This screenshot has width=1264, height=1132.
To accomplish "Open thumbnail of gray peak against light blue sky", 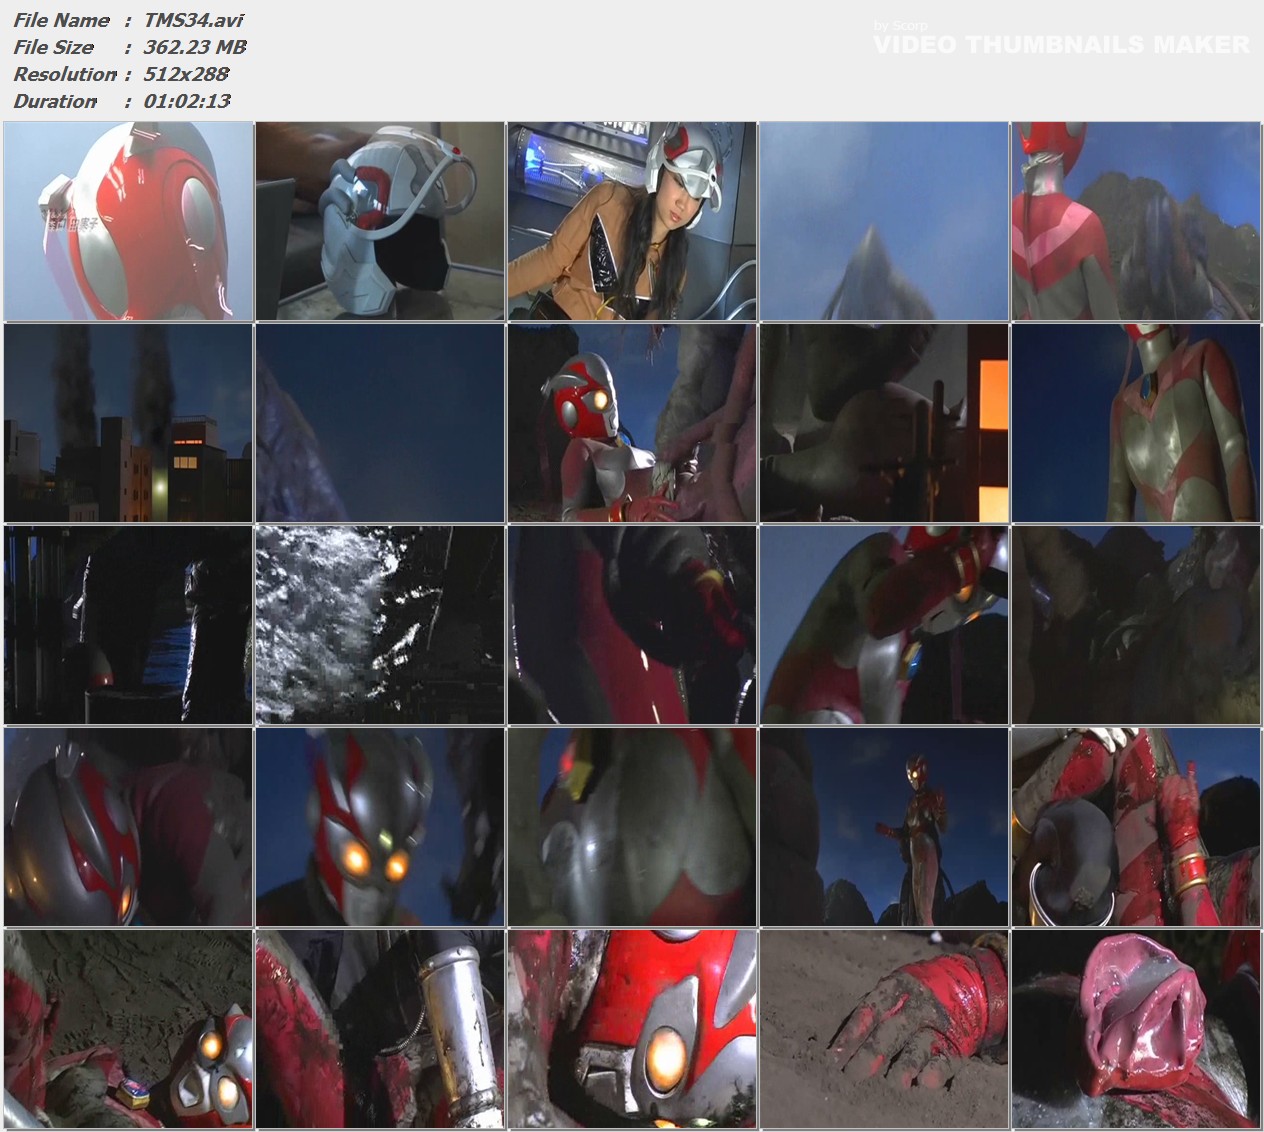I will click(x=884, y=221).
